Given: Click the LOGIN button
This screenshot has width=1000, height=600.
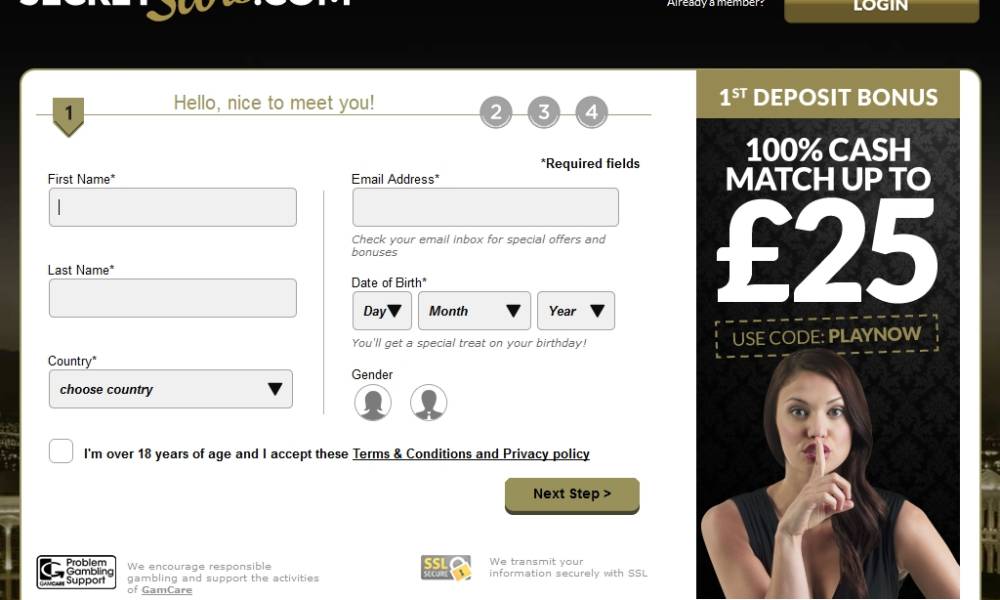Looking at the screenshot, I should coord(881,8).
